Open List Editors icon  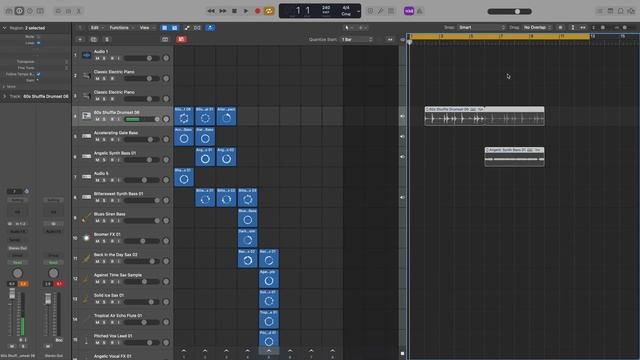[x=600, y=11]
